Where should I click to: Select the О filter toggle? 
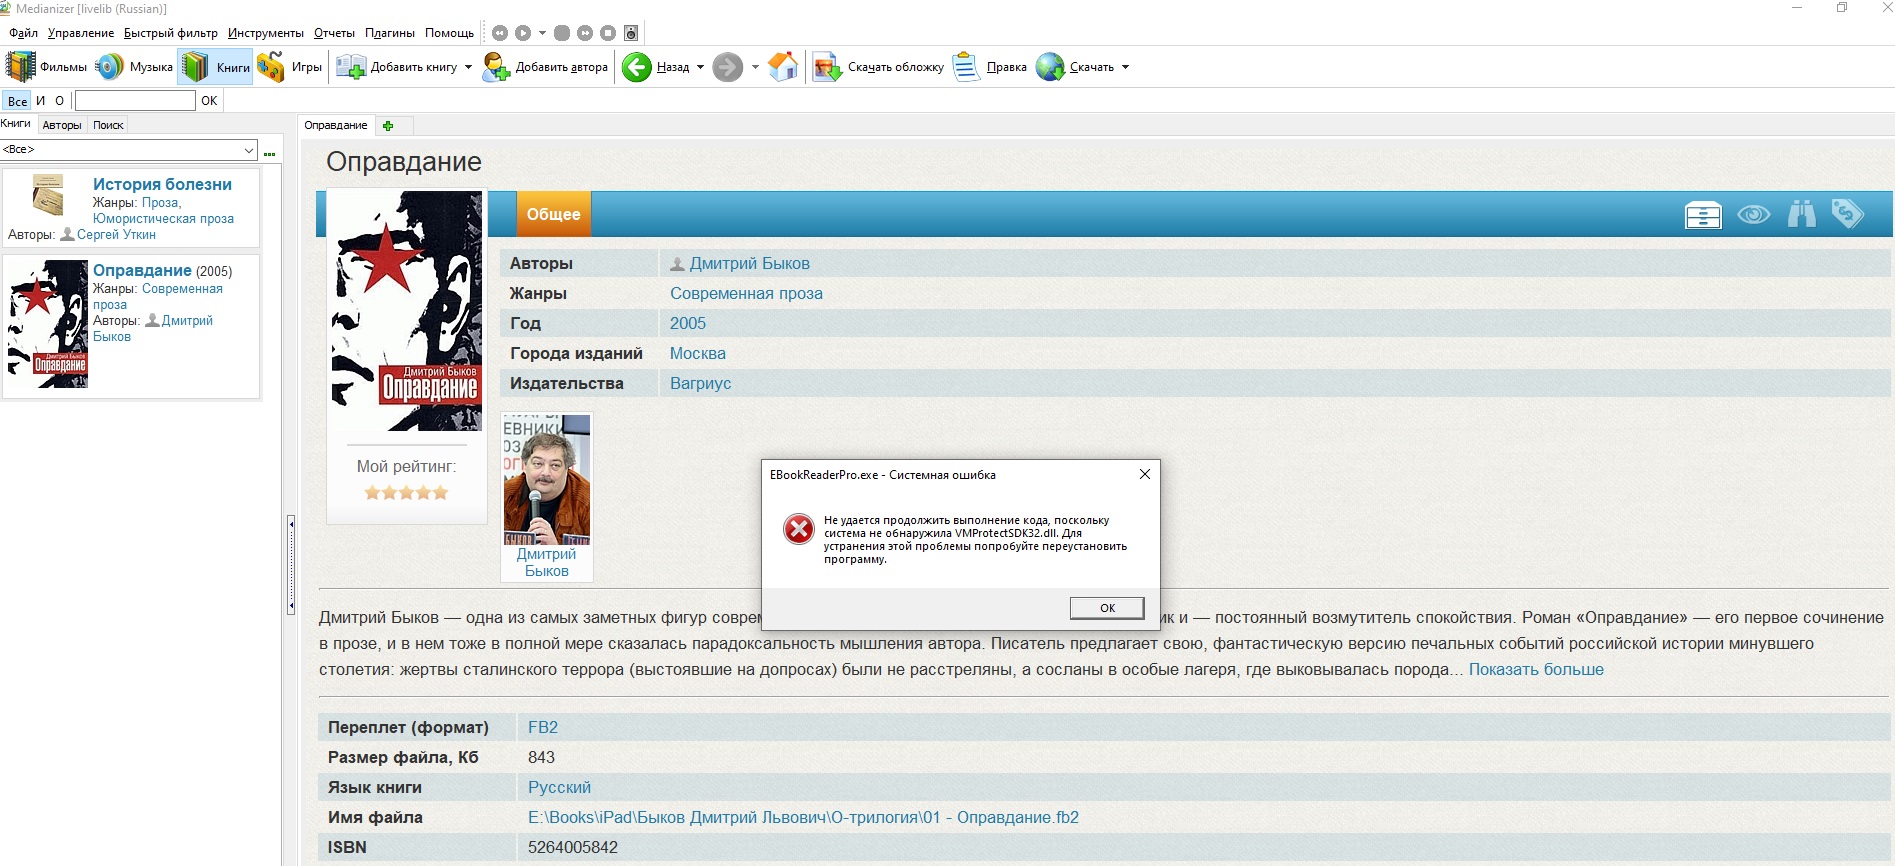[x=60, y=101]
